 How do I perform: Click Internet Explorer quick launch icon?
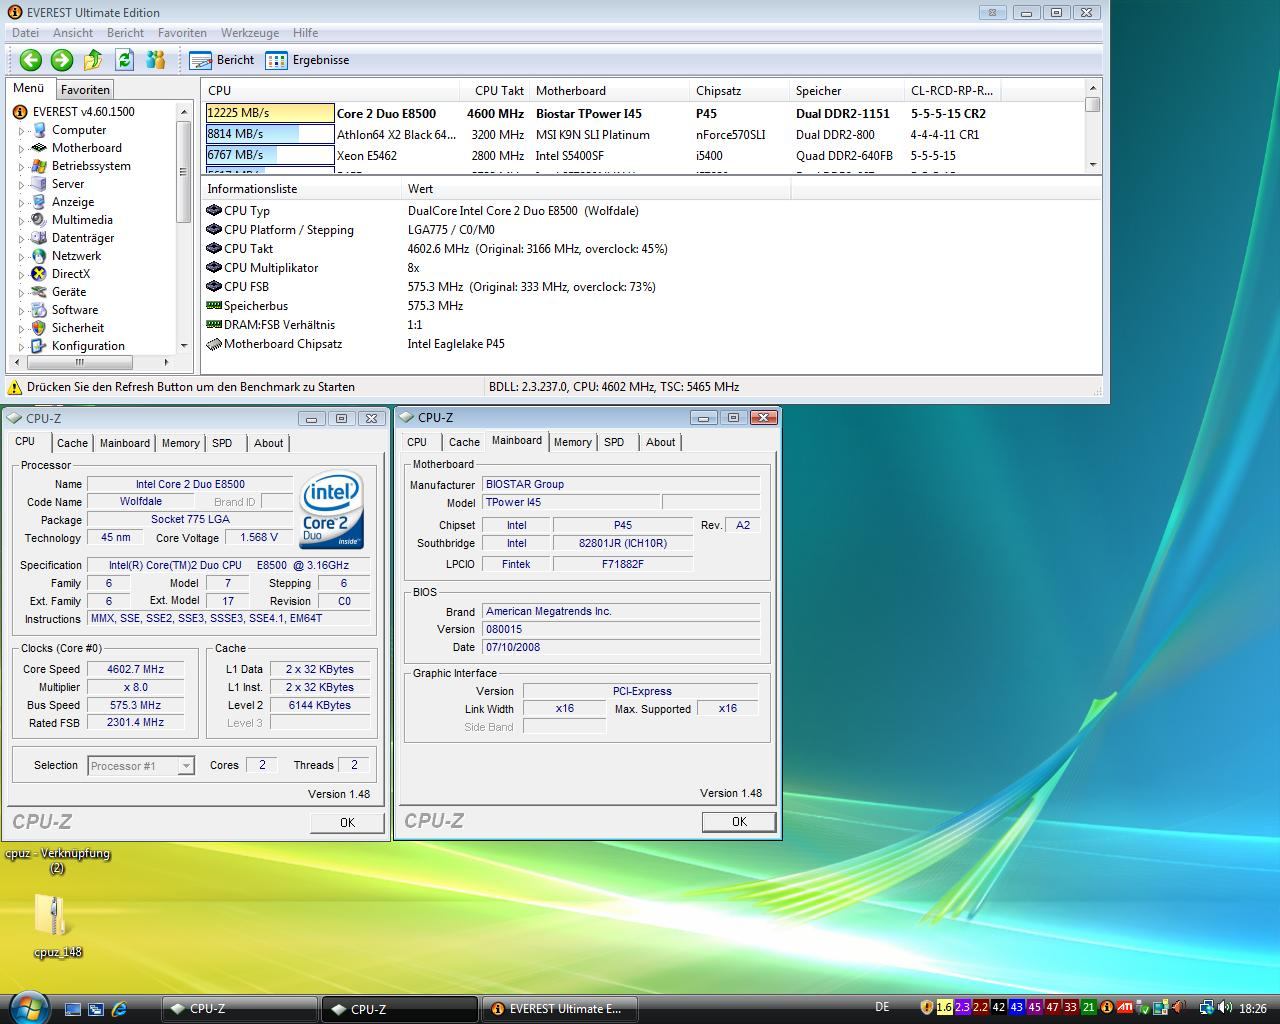(x=119, y=1009)
